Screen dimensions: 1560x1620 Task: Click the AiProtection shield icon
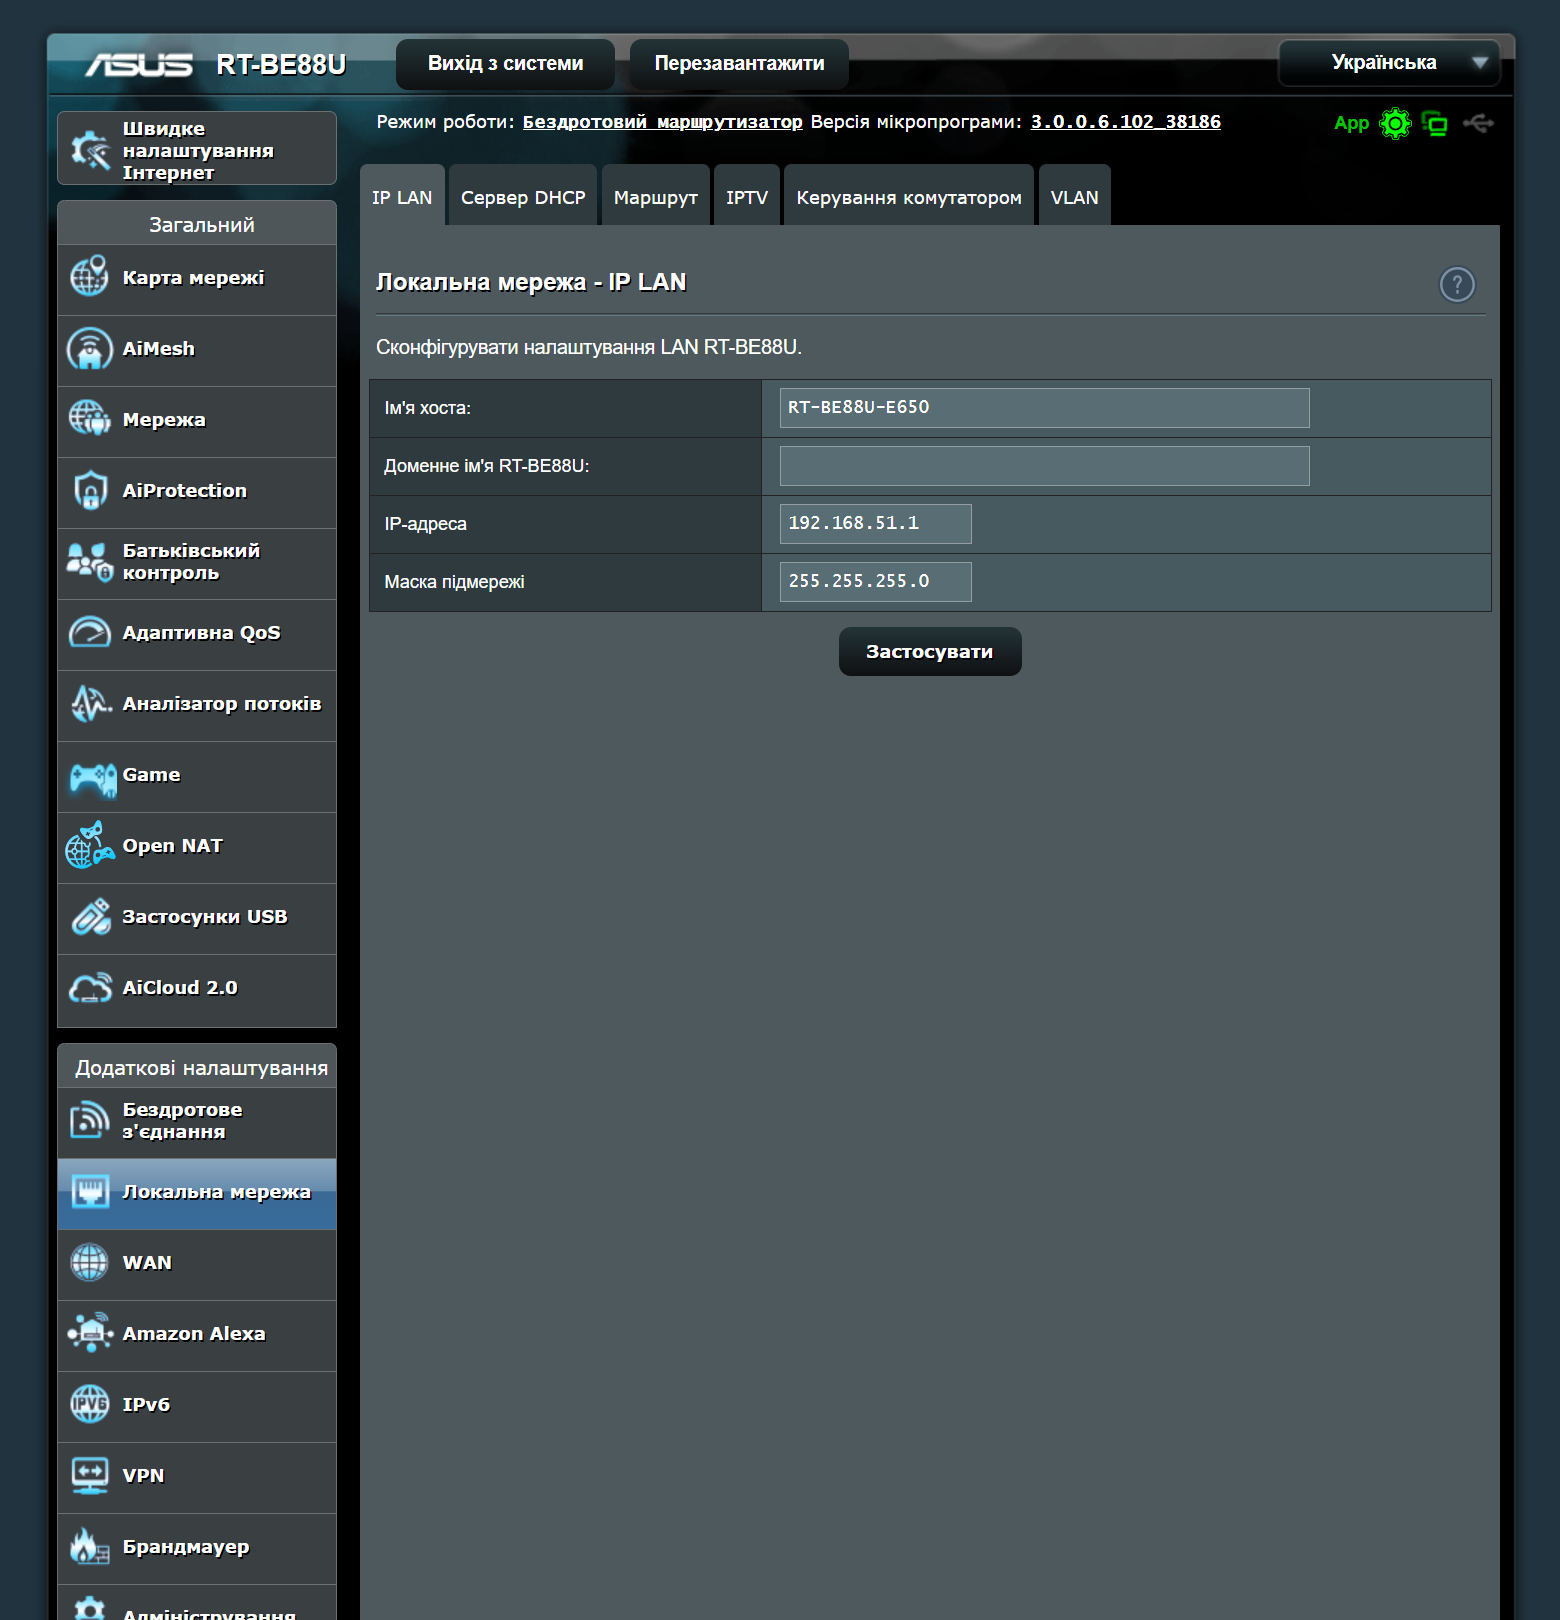(x=89, y=490)
